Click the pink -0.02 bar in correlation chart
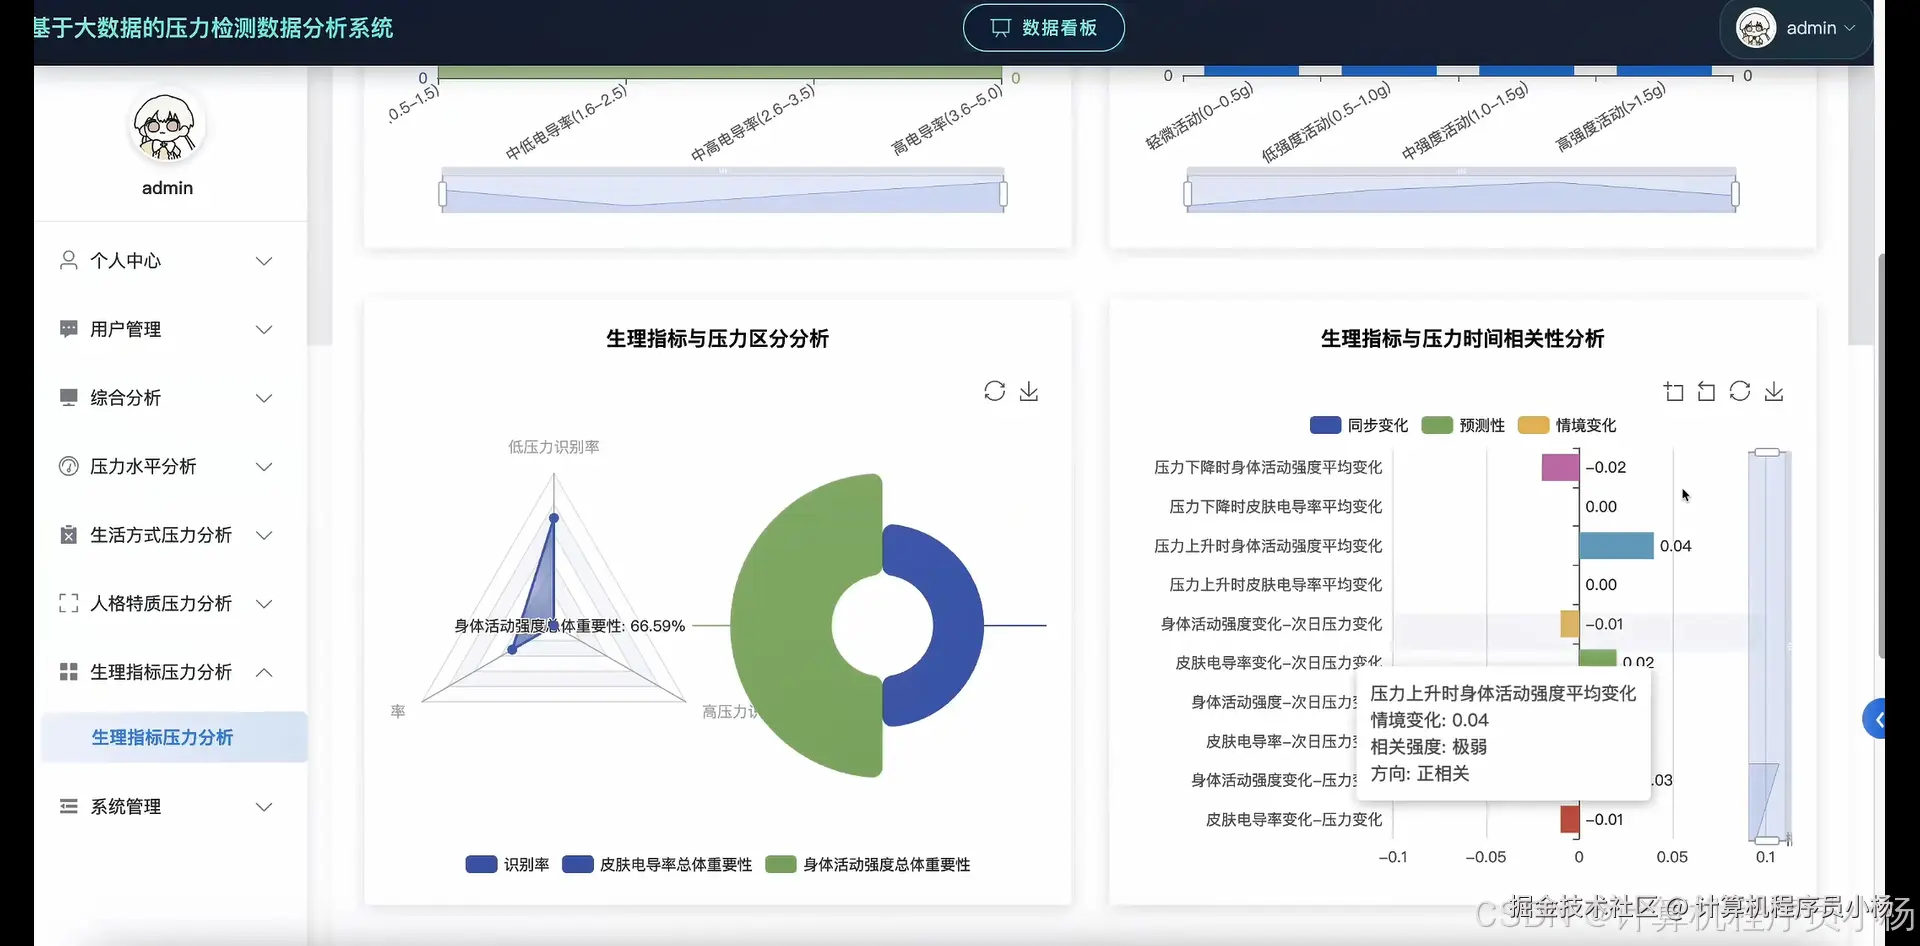The height and width of the screenshot is (946, 1920). pyautogui.click(x=1560, y=467)
